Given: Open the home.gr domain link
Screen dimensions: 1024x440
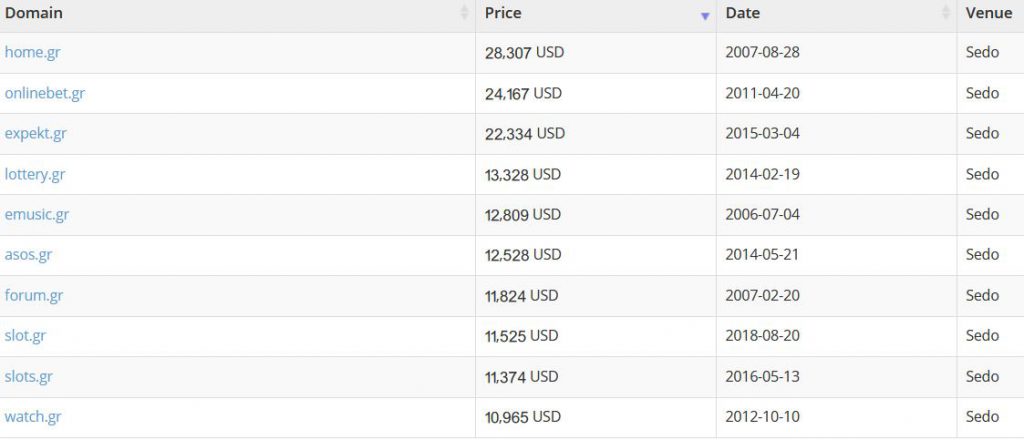Looking at the screenshot, I should click(33, 52).
